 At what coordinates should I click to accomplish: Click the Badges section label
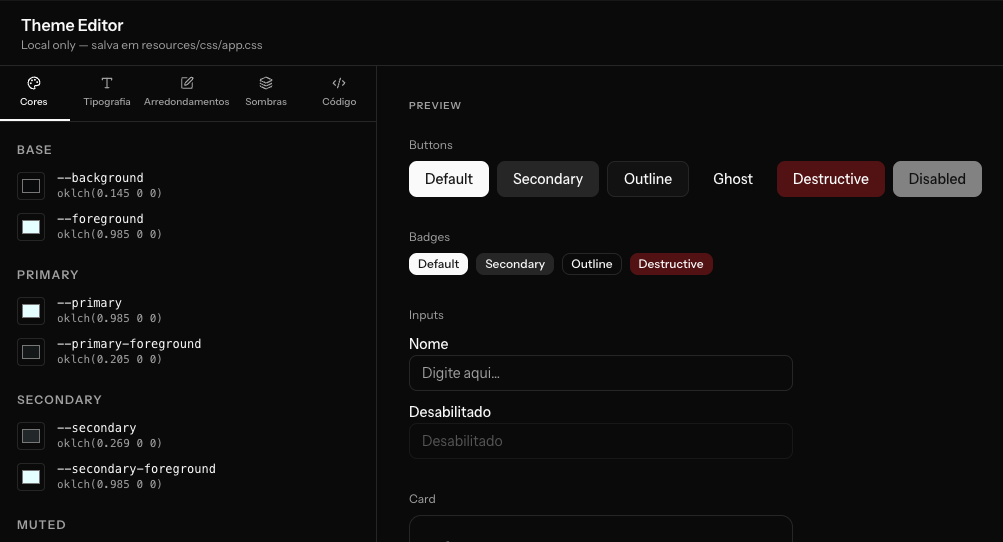tap(430, 237)
